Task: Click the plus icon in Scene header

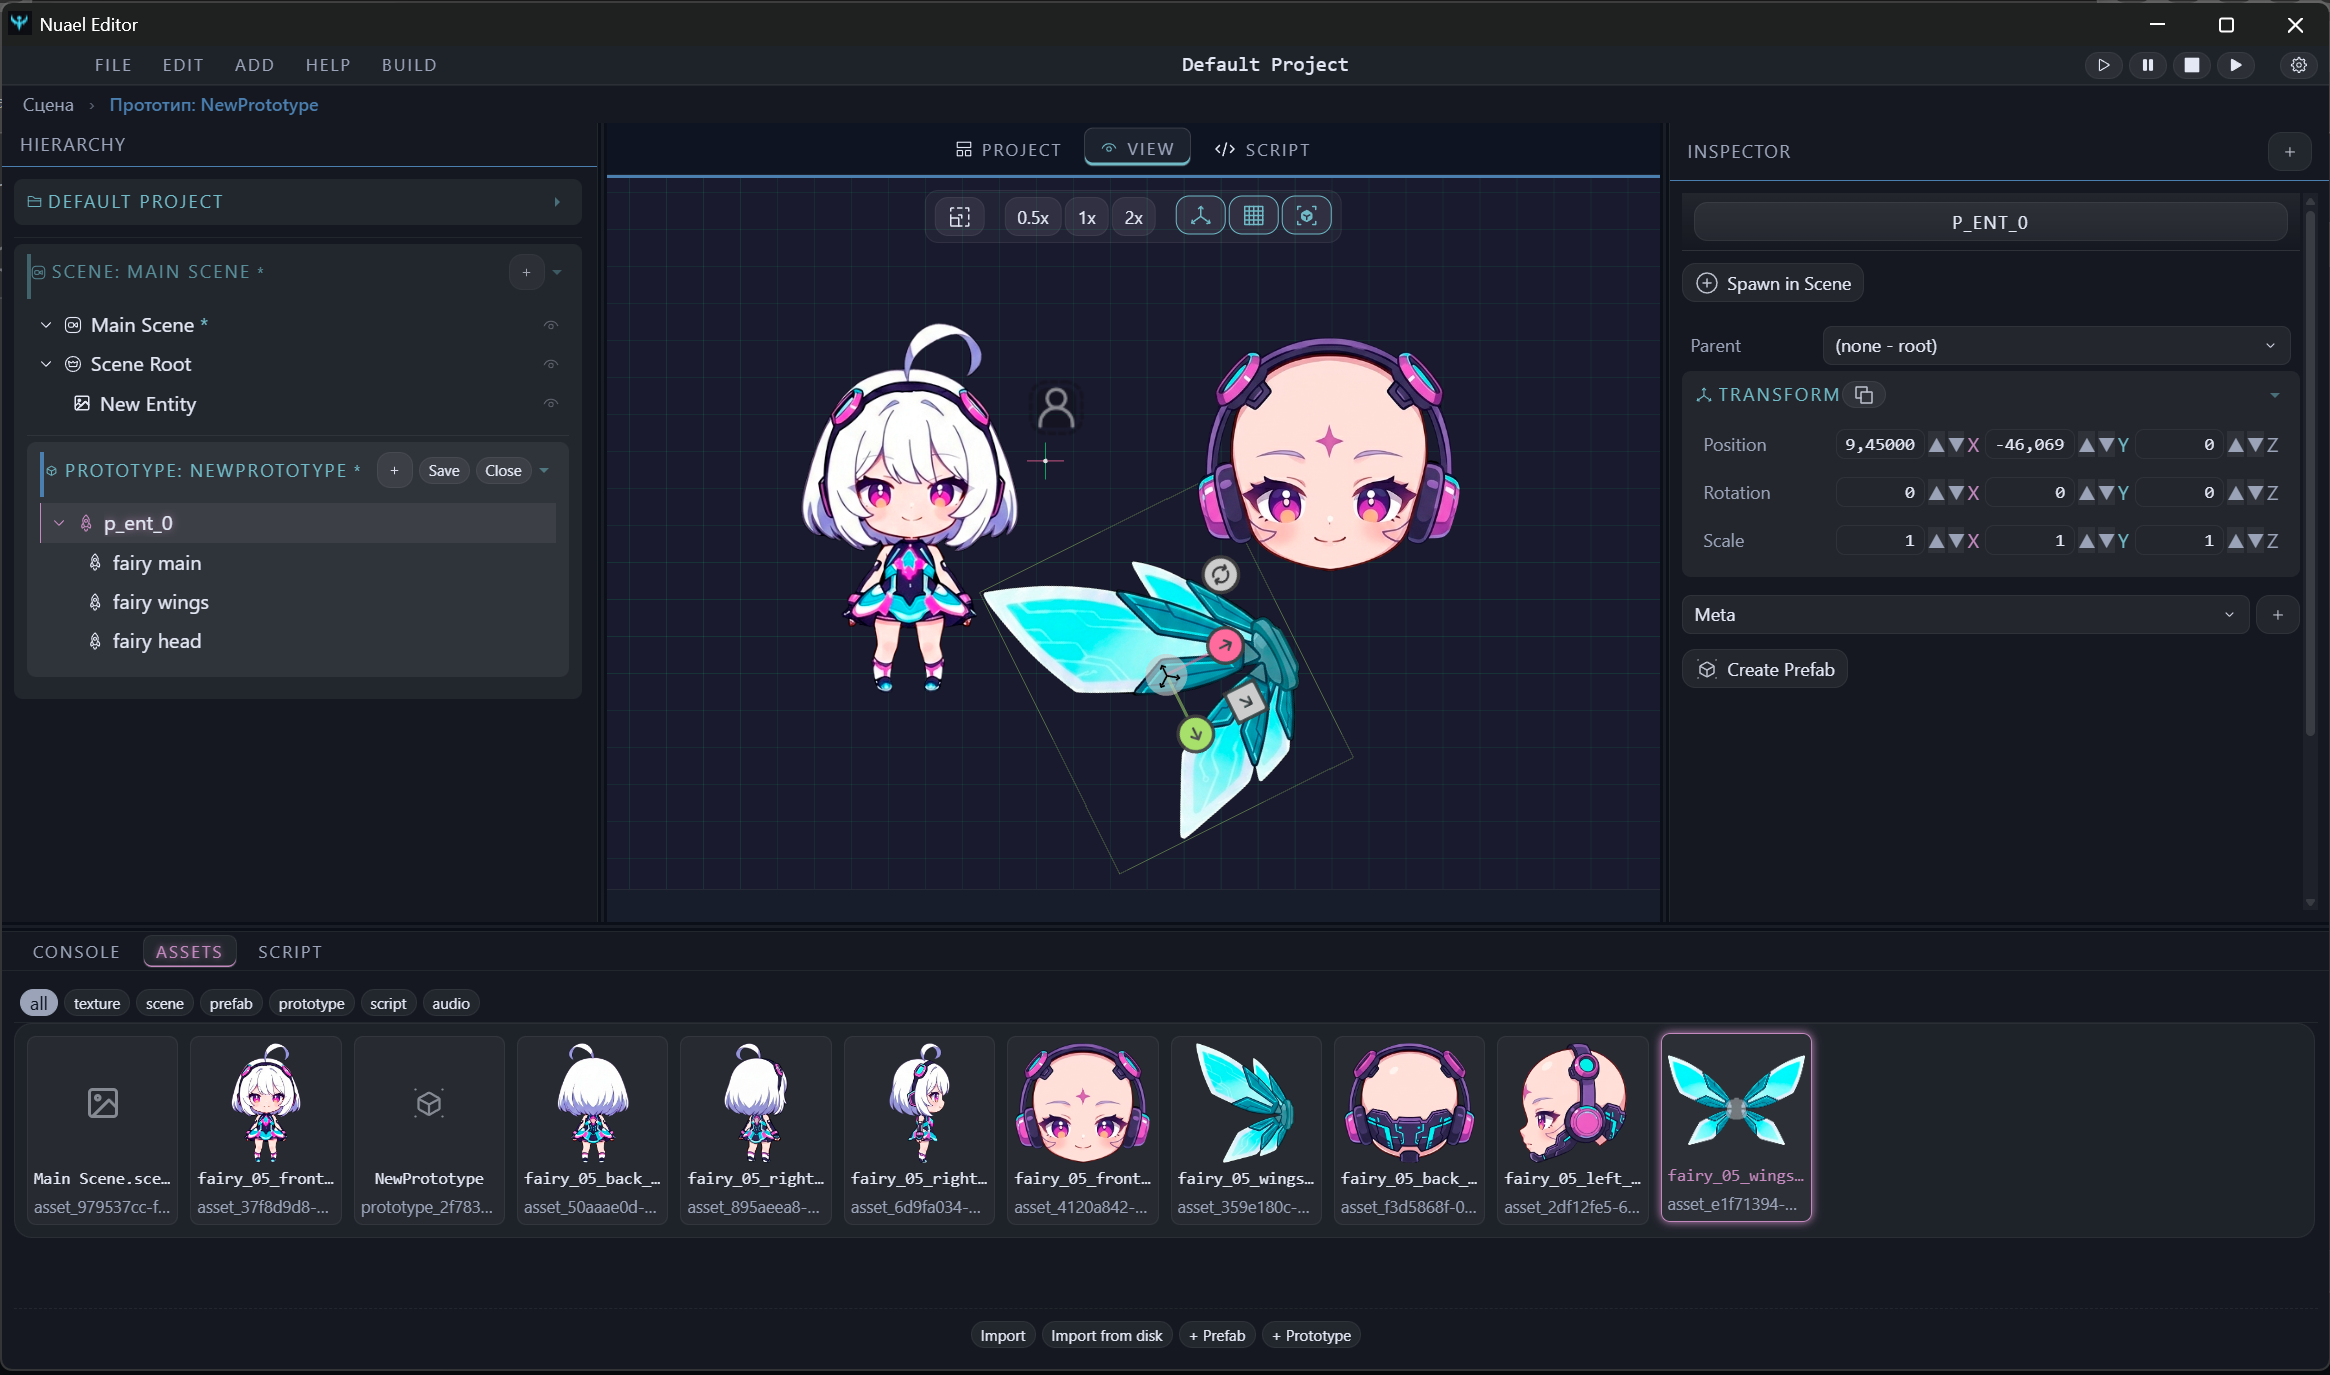Action: coord(526,272)
